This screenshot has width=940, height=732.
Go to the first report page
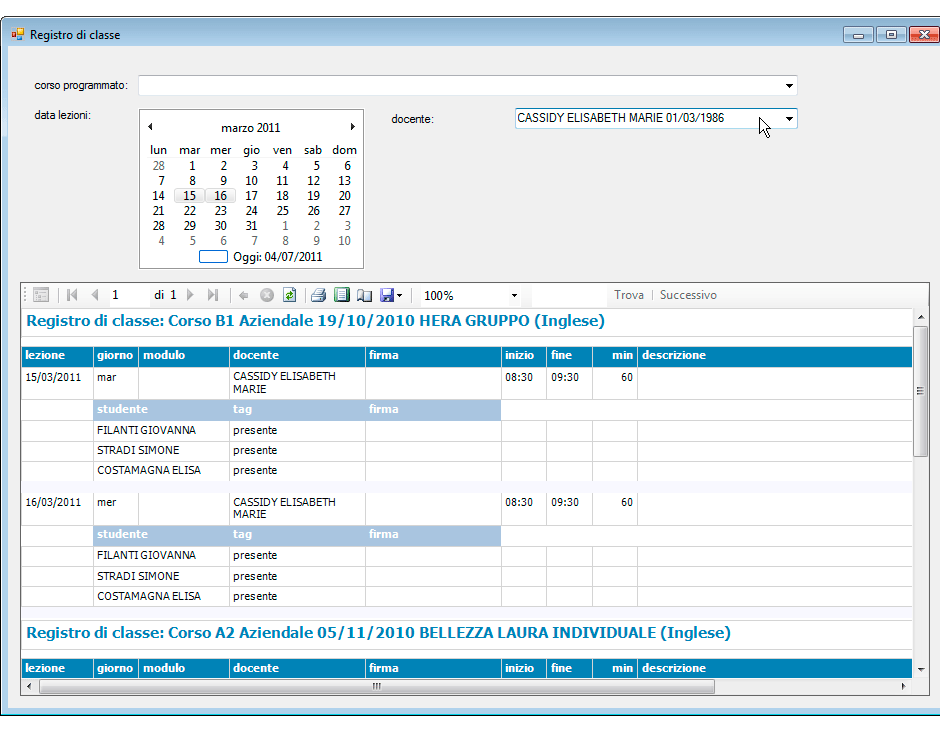tap(73, 295)
